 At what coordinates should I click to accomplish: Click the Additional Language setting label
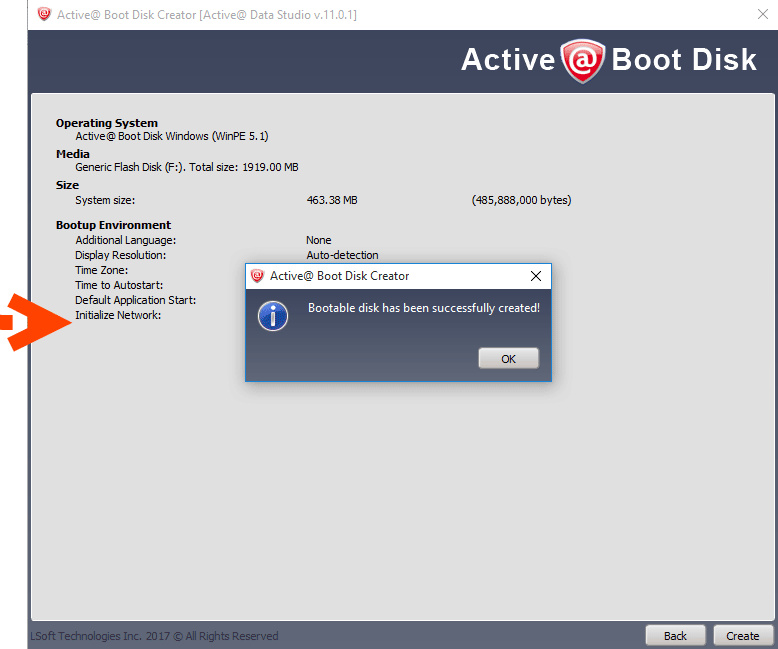[x=125, y=240]
